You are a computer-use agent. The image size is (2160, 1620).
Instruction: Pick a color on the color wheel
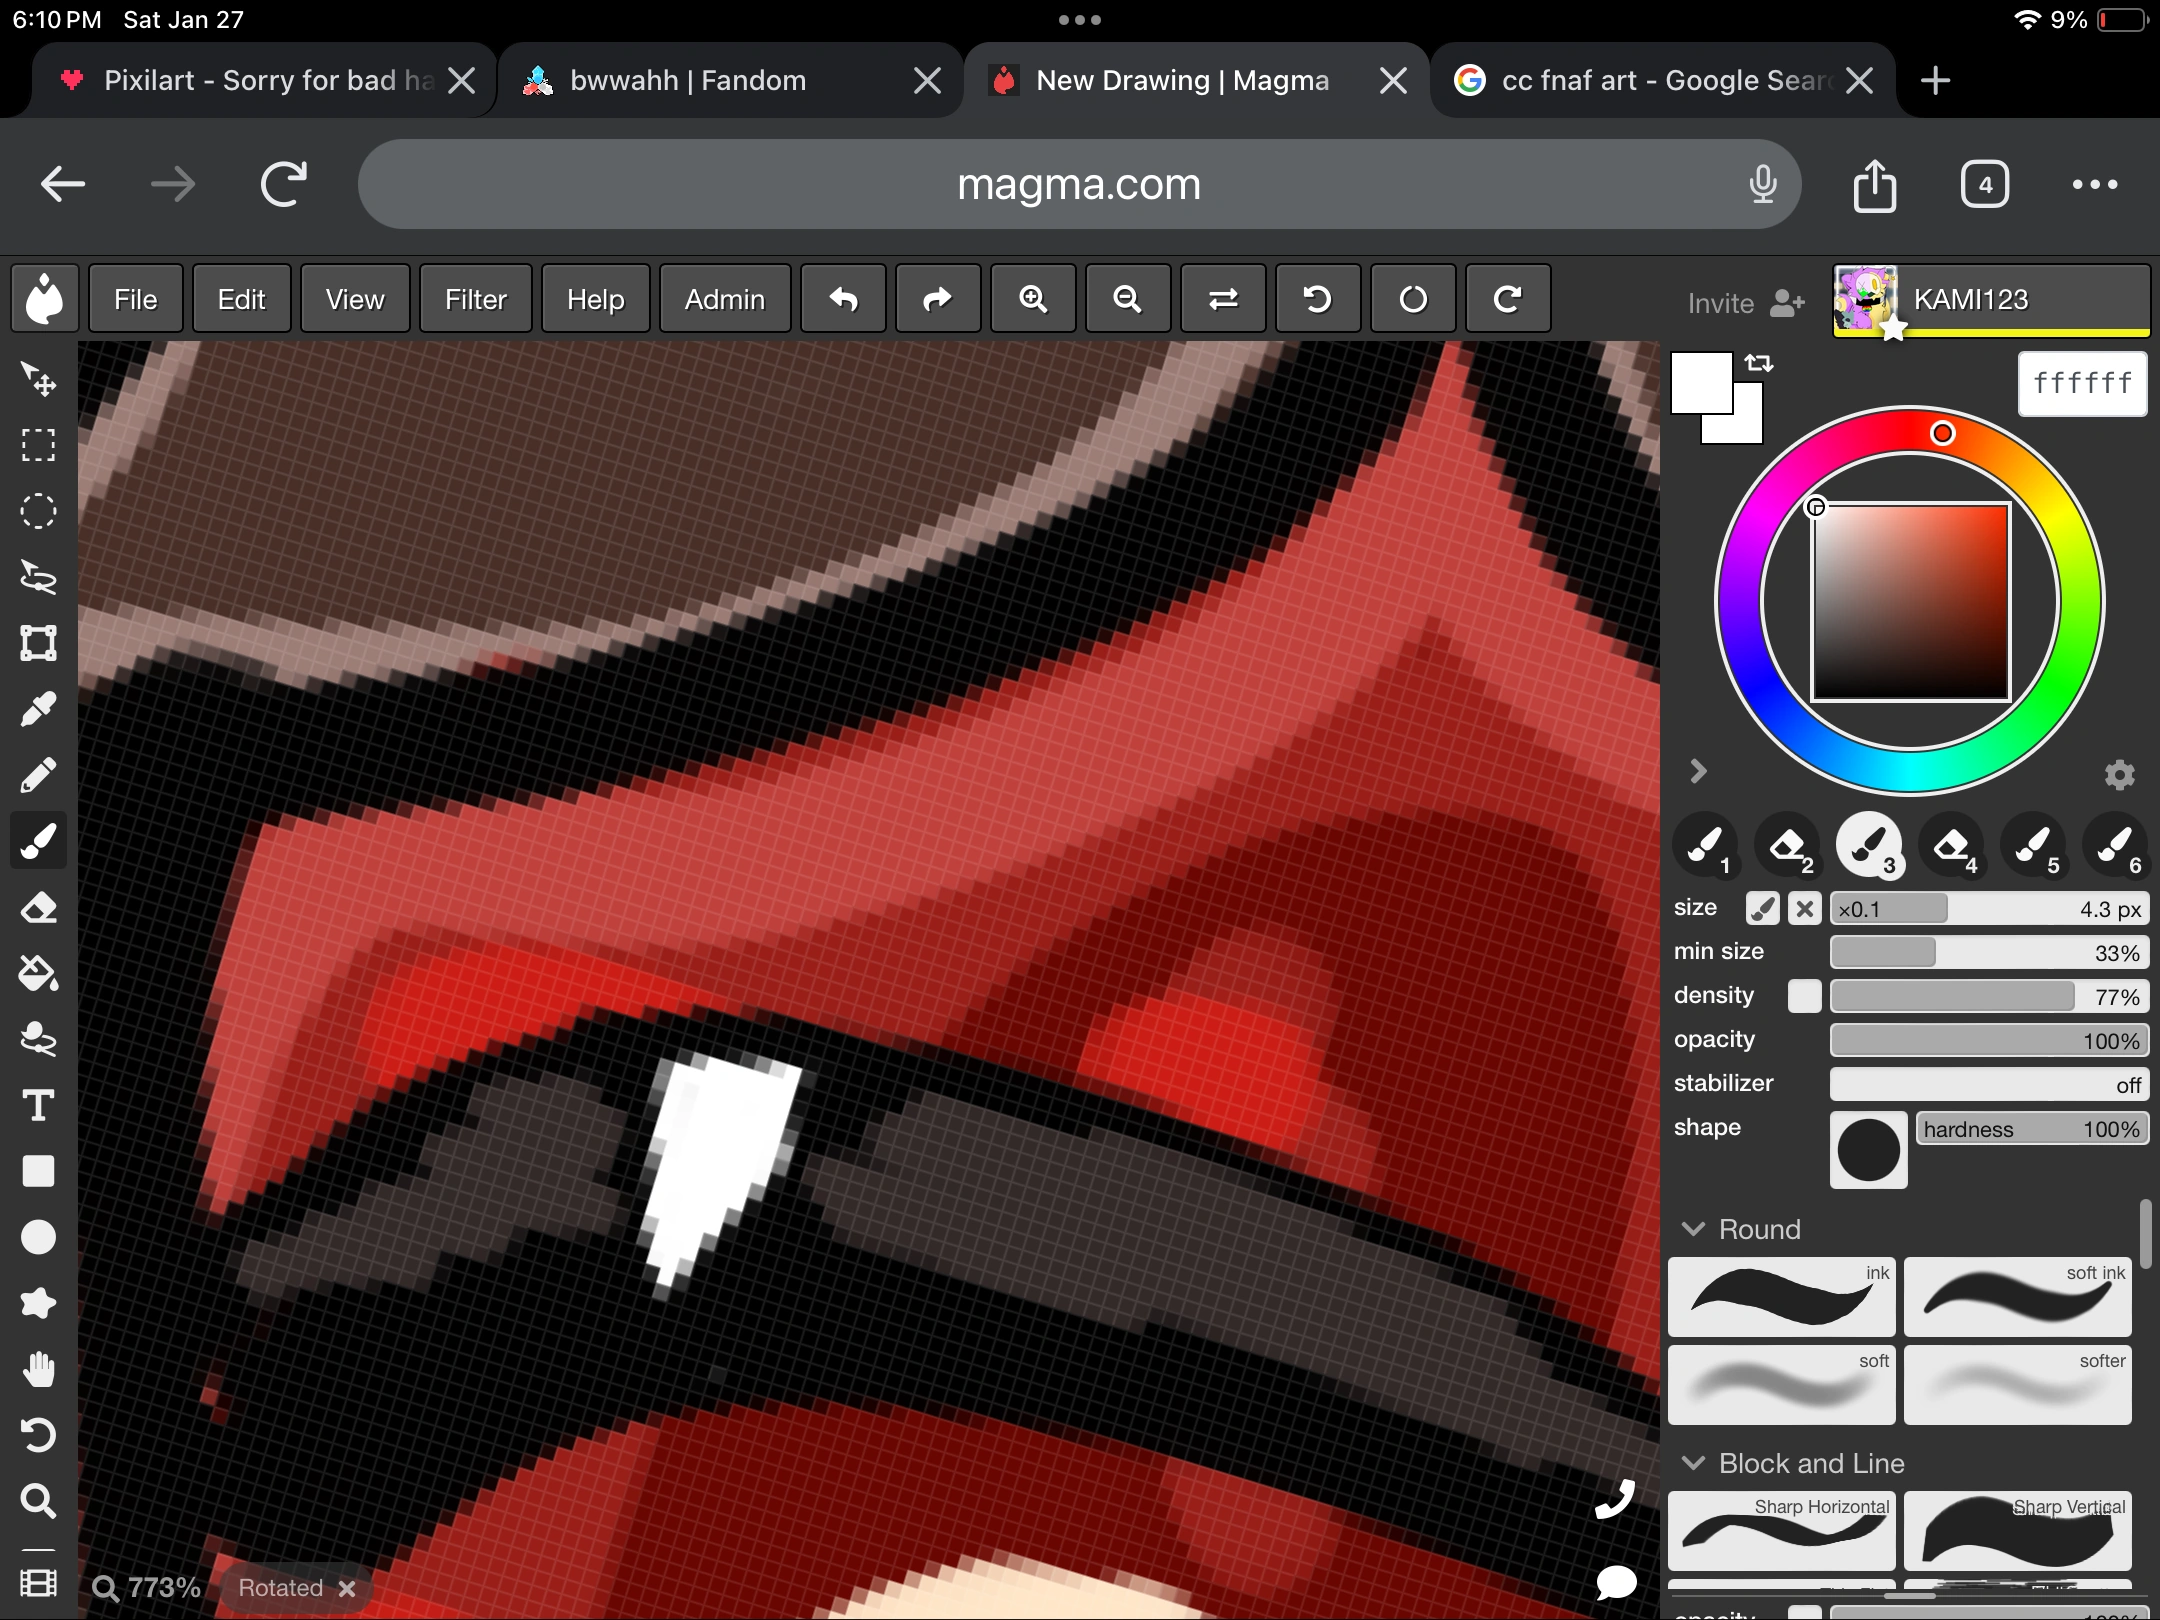point(1941,433)
